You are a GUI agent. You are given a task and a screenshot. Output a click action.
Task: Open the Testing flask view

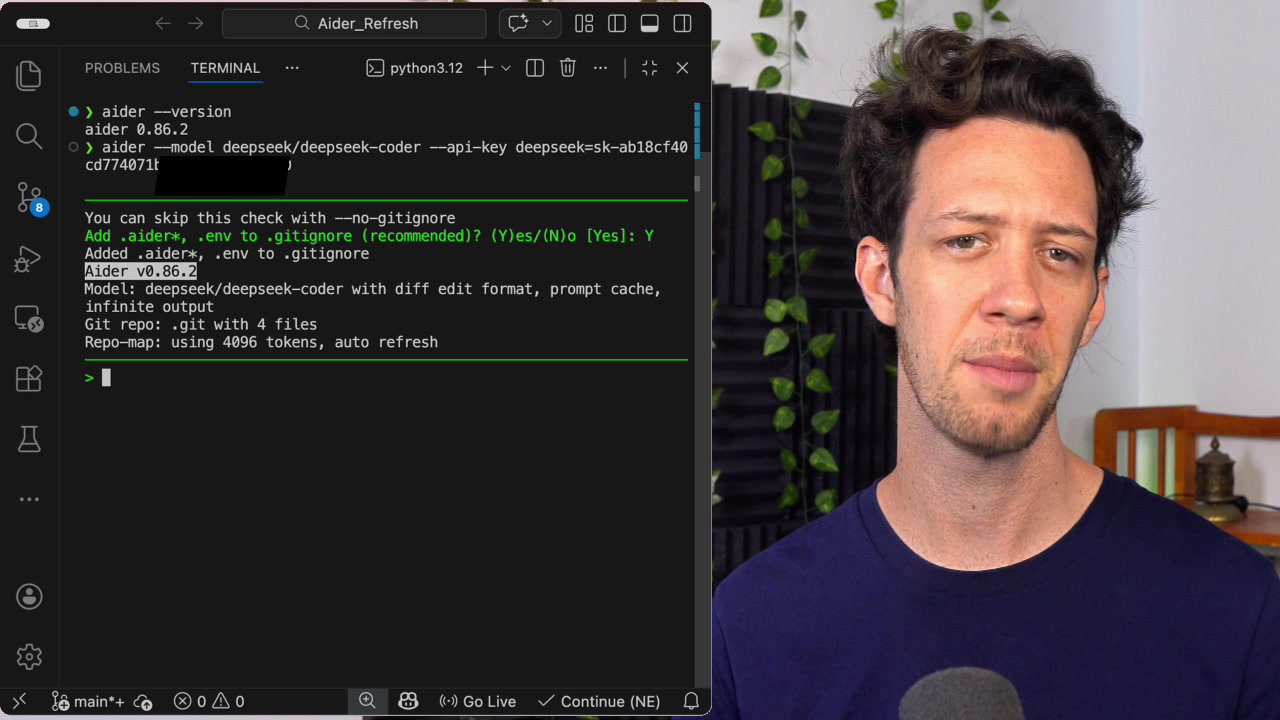(29, 438)
